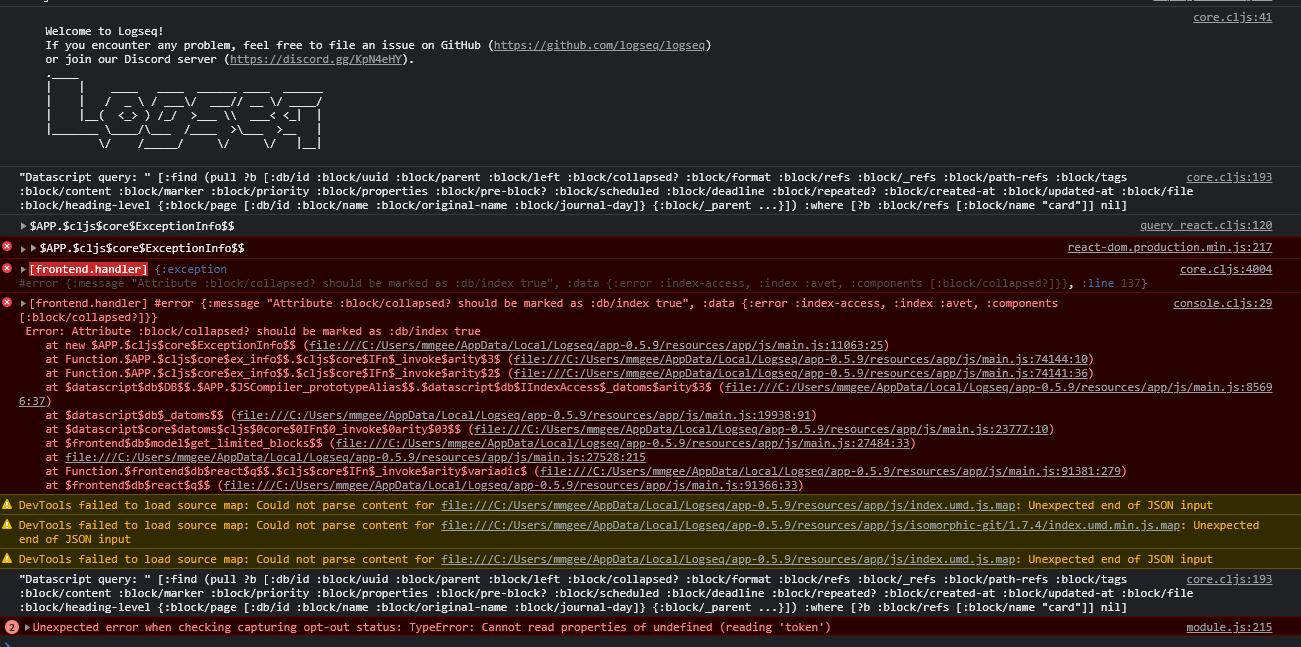Open the IIndexAccess_datoms stack trace file link
Viewport: 1301px width, 647px height.
click(998, 387)
